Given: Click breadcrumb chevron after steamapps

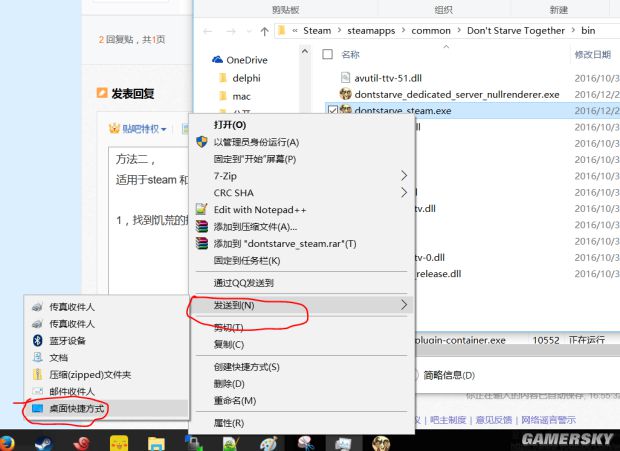Looking at the screenshot, I should (403, 30).
